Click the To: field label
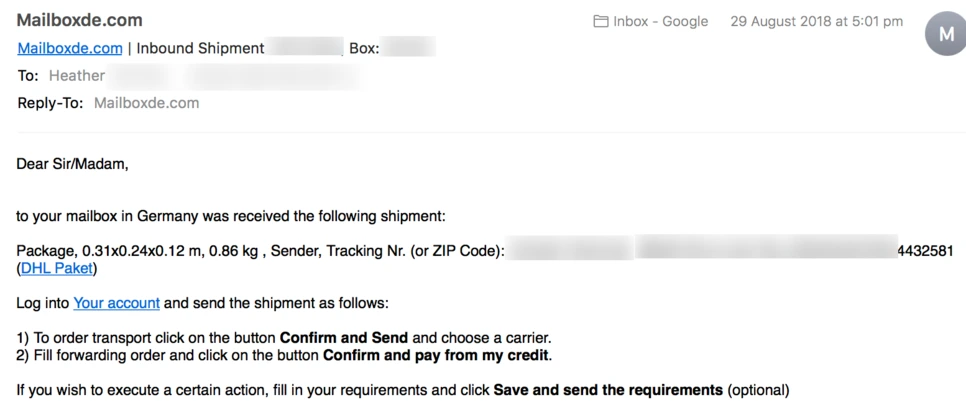The height and width of the screenshot is (405, 966). [28, 76]
